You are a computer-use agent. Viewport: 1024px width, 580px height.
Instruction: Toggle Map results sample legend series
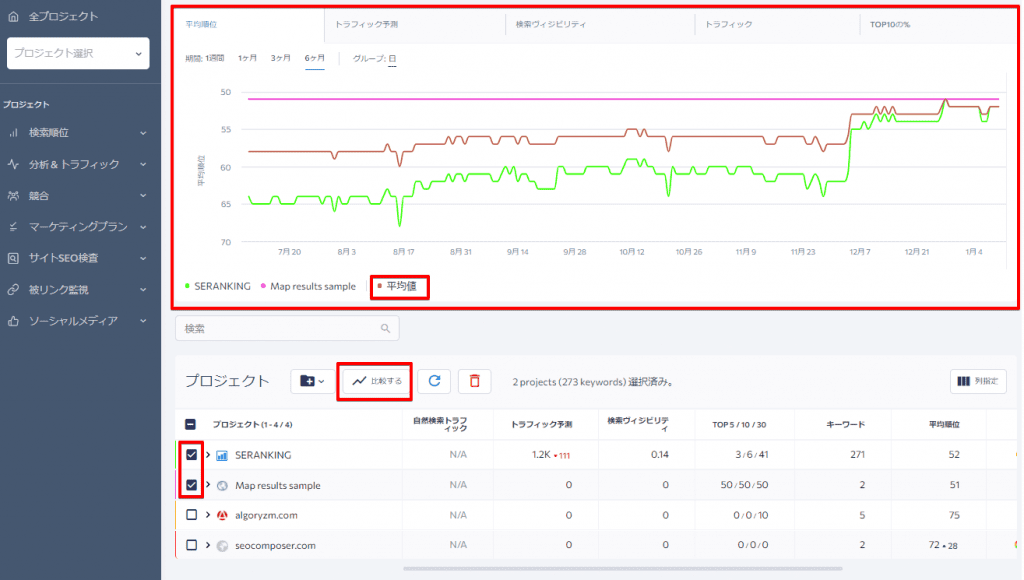point(308,286)
